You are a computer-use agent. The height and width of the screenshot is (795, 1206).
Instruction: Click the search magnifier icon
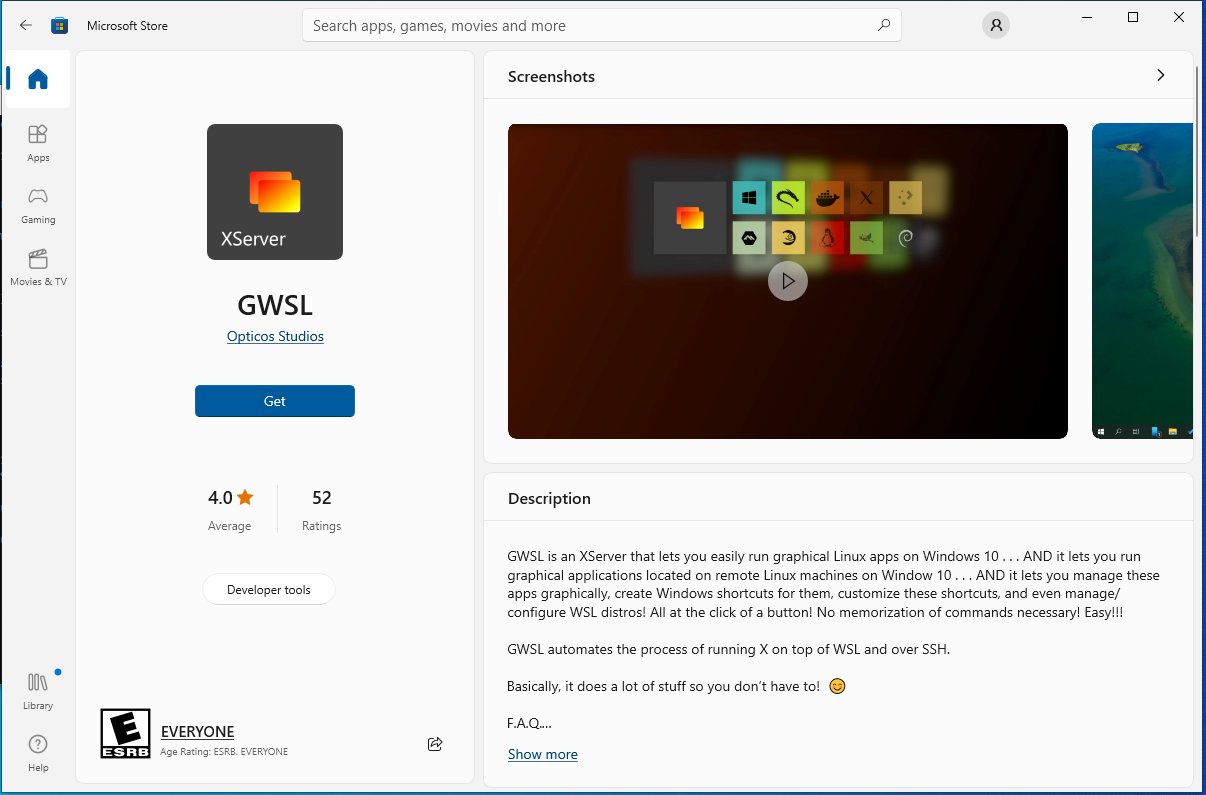883,26
